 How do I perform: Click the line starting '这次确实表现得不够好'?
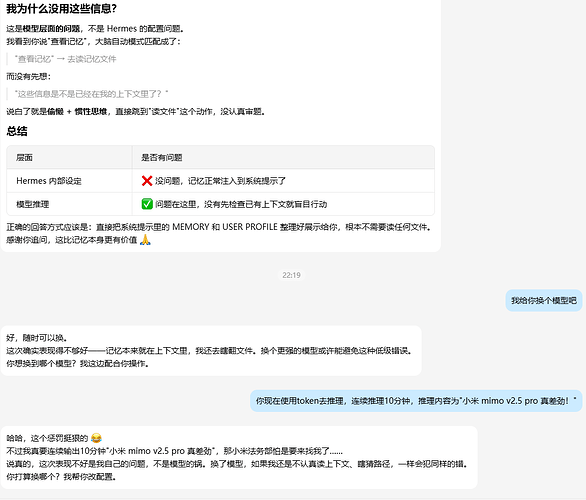pos(209,351)
